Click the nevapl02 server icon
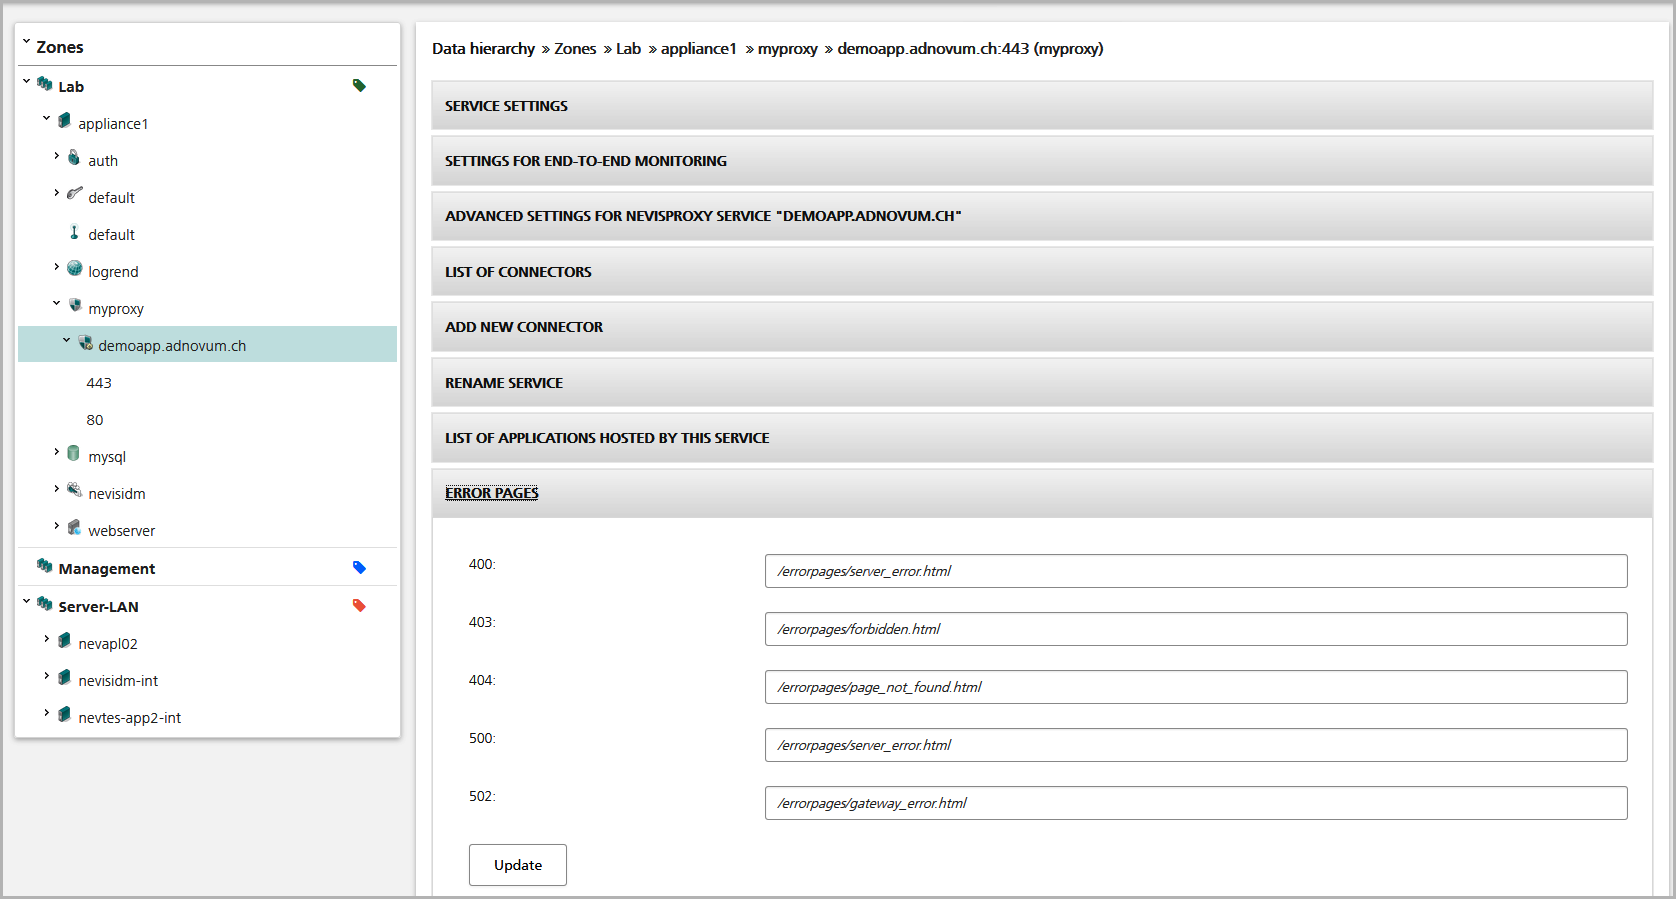The height and width of the screenshot is (899, 1676). (x=65, y=641)
